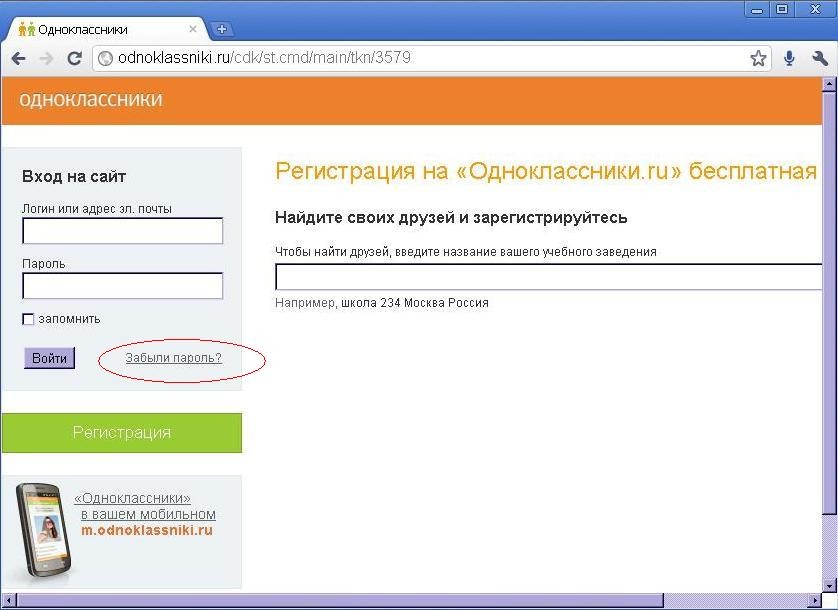Screen dimensions: 838x610
Task: Activate voice search microphone icon
Action: pos(789,58)
